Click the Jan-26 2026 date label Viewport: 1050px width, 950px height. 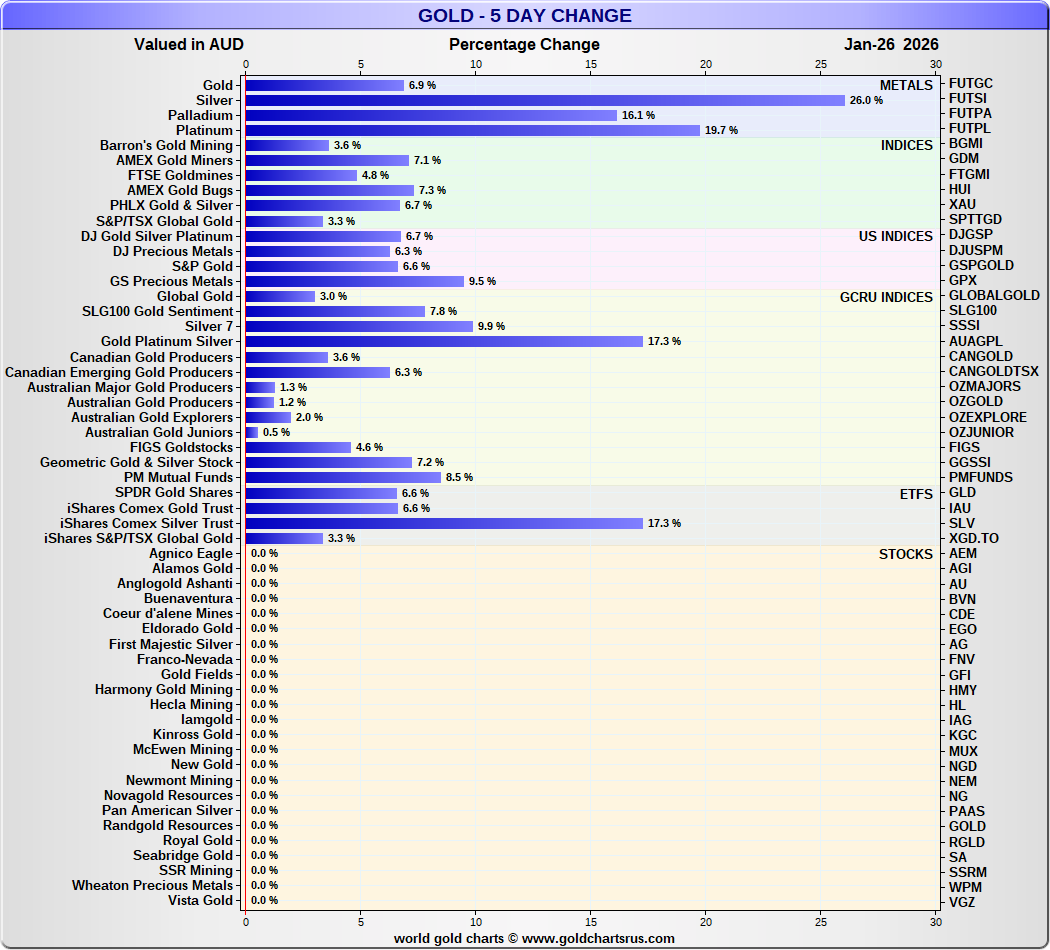pos(891,44)
